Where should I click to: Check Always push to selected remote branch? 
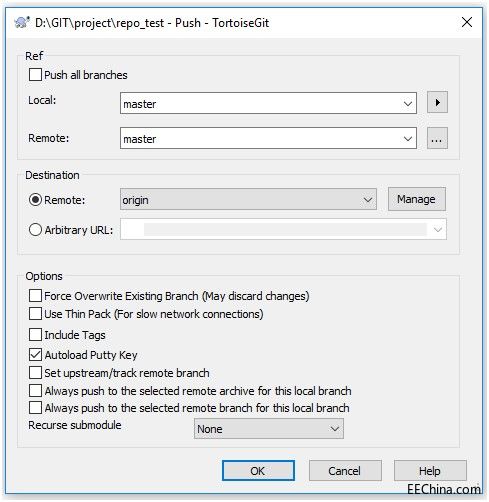point(35,408)
